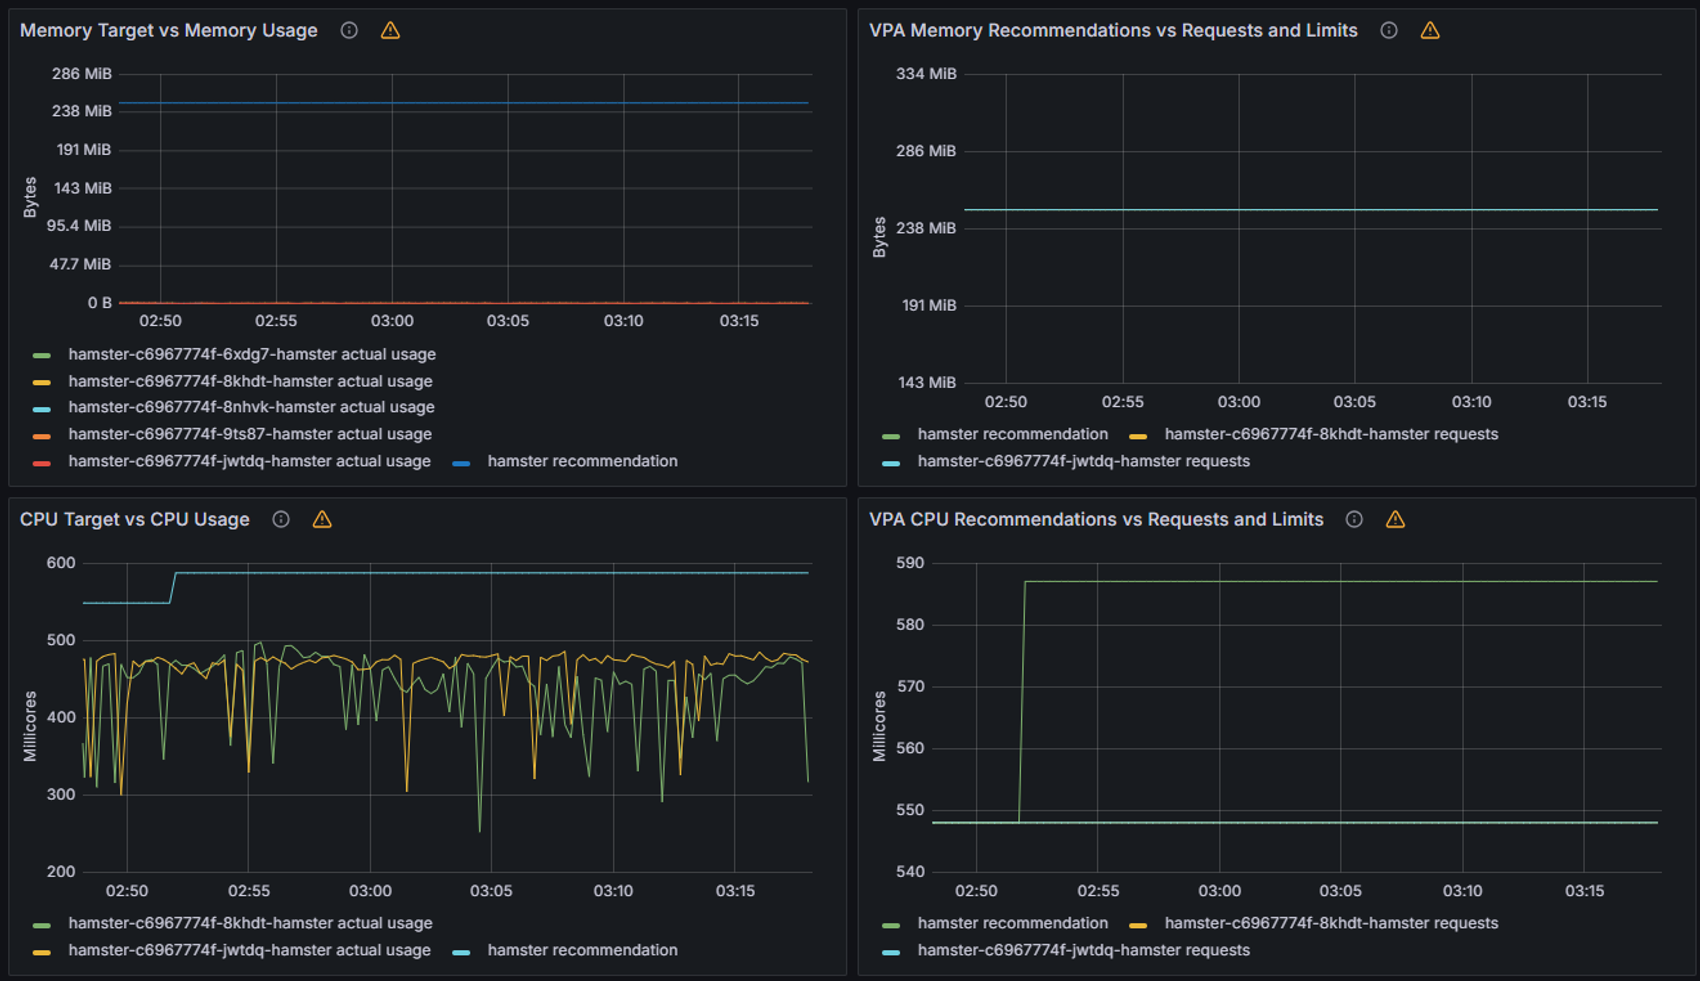
Task: Click 03:00 time label in CPU Target chart
Action: click(x=370, y=890)
